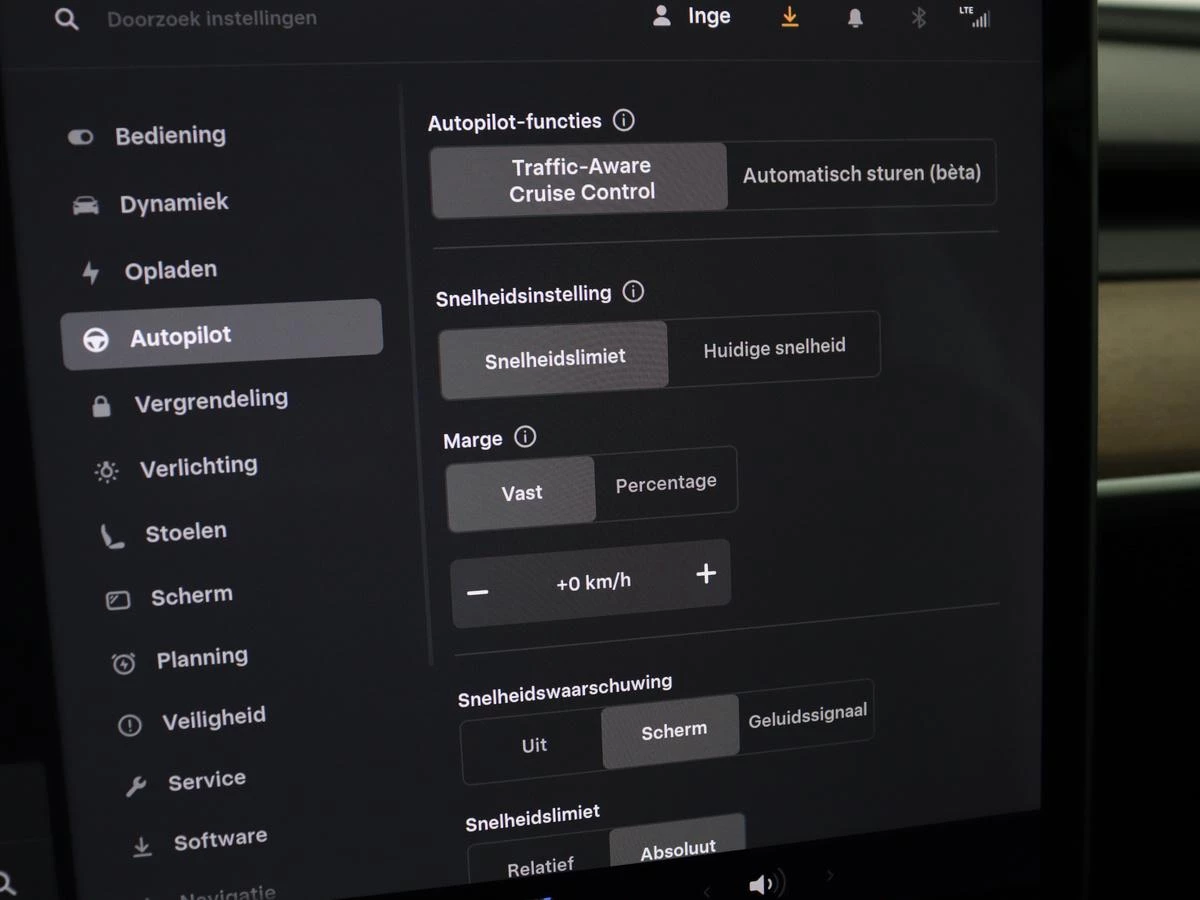Viewport: 1200px width, 900px height.
Task: Open Vergrendeling settings
Action: (x=210, y=401)
